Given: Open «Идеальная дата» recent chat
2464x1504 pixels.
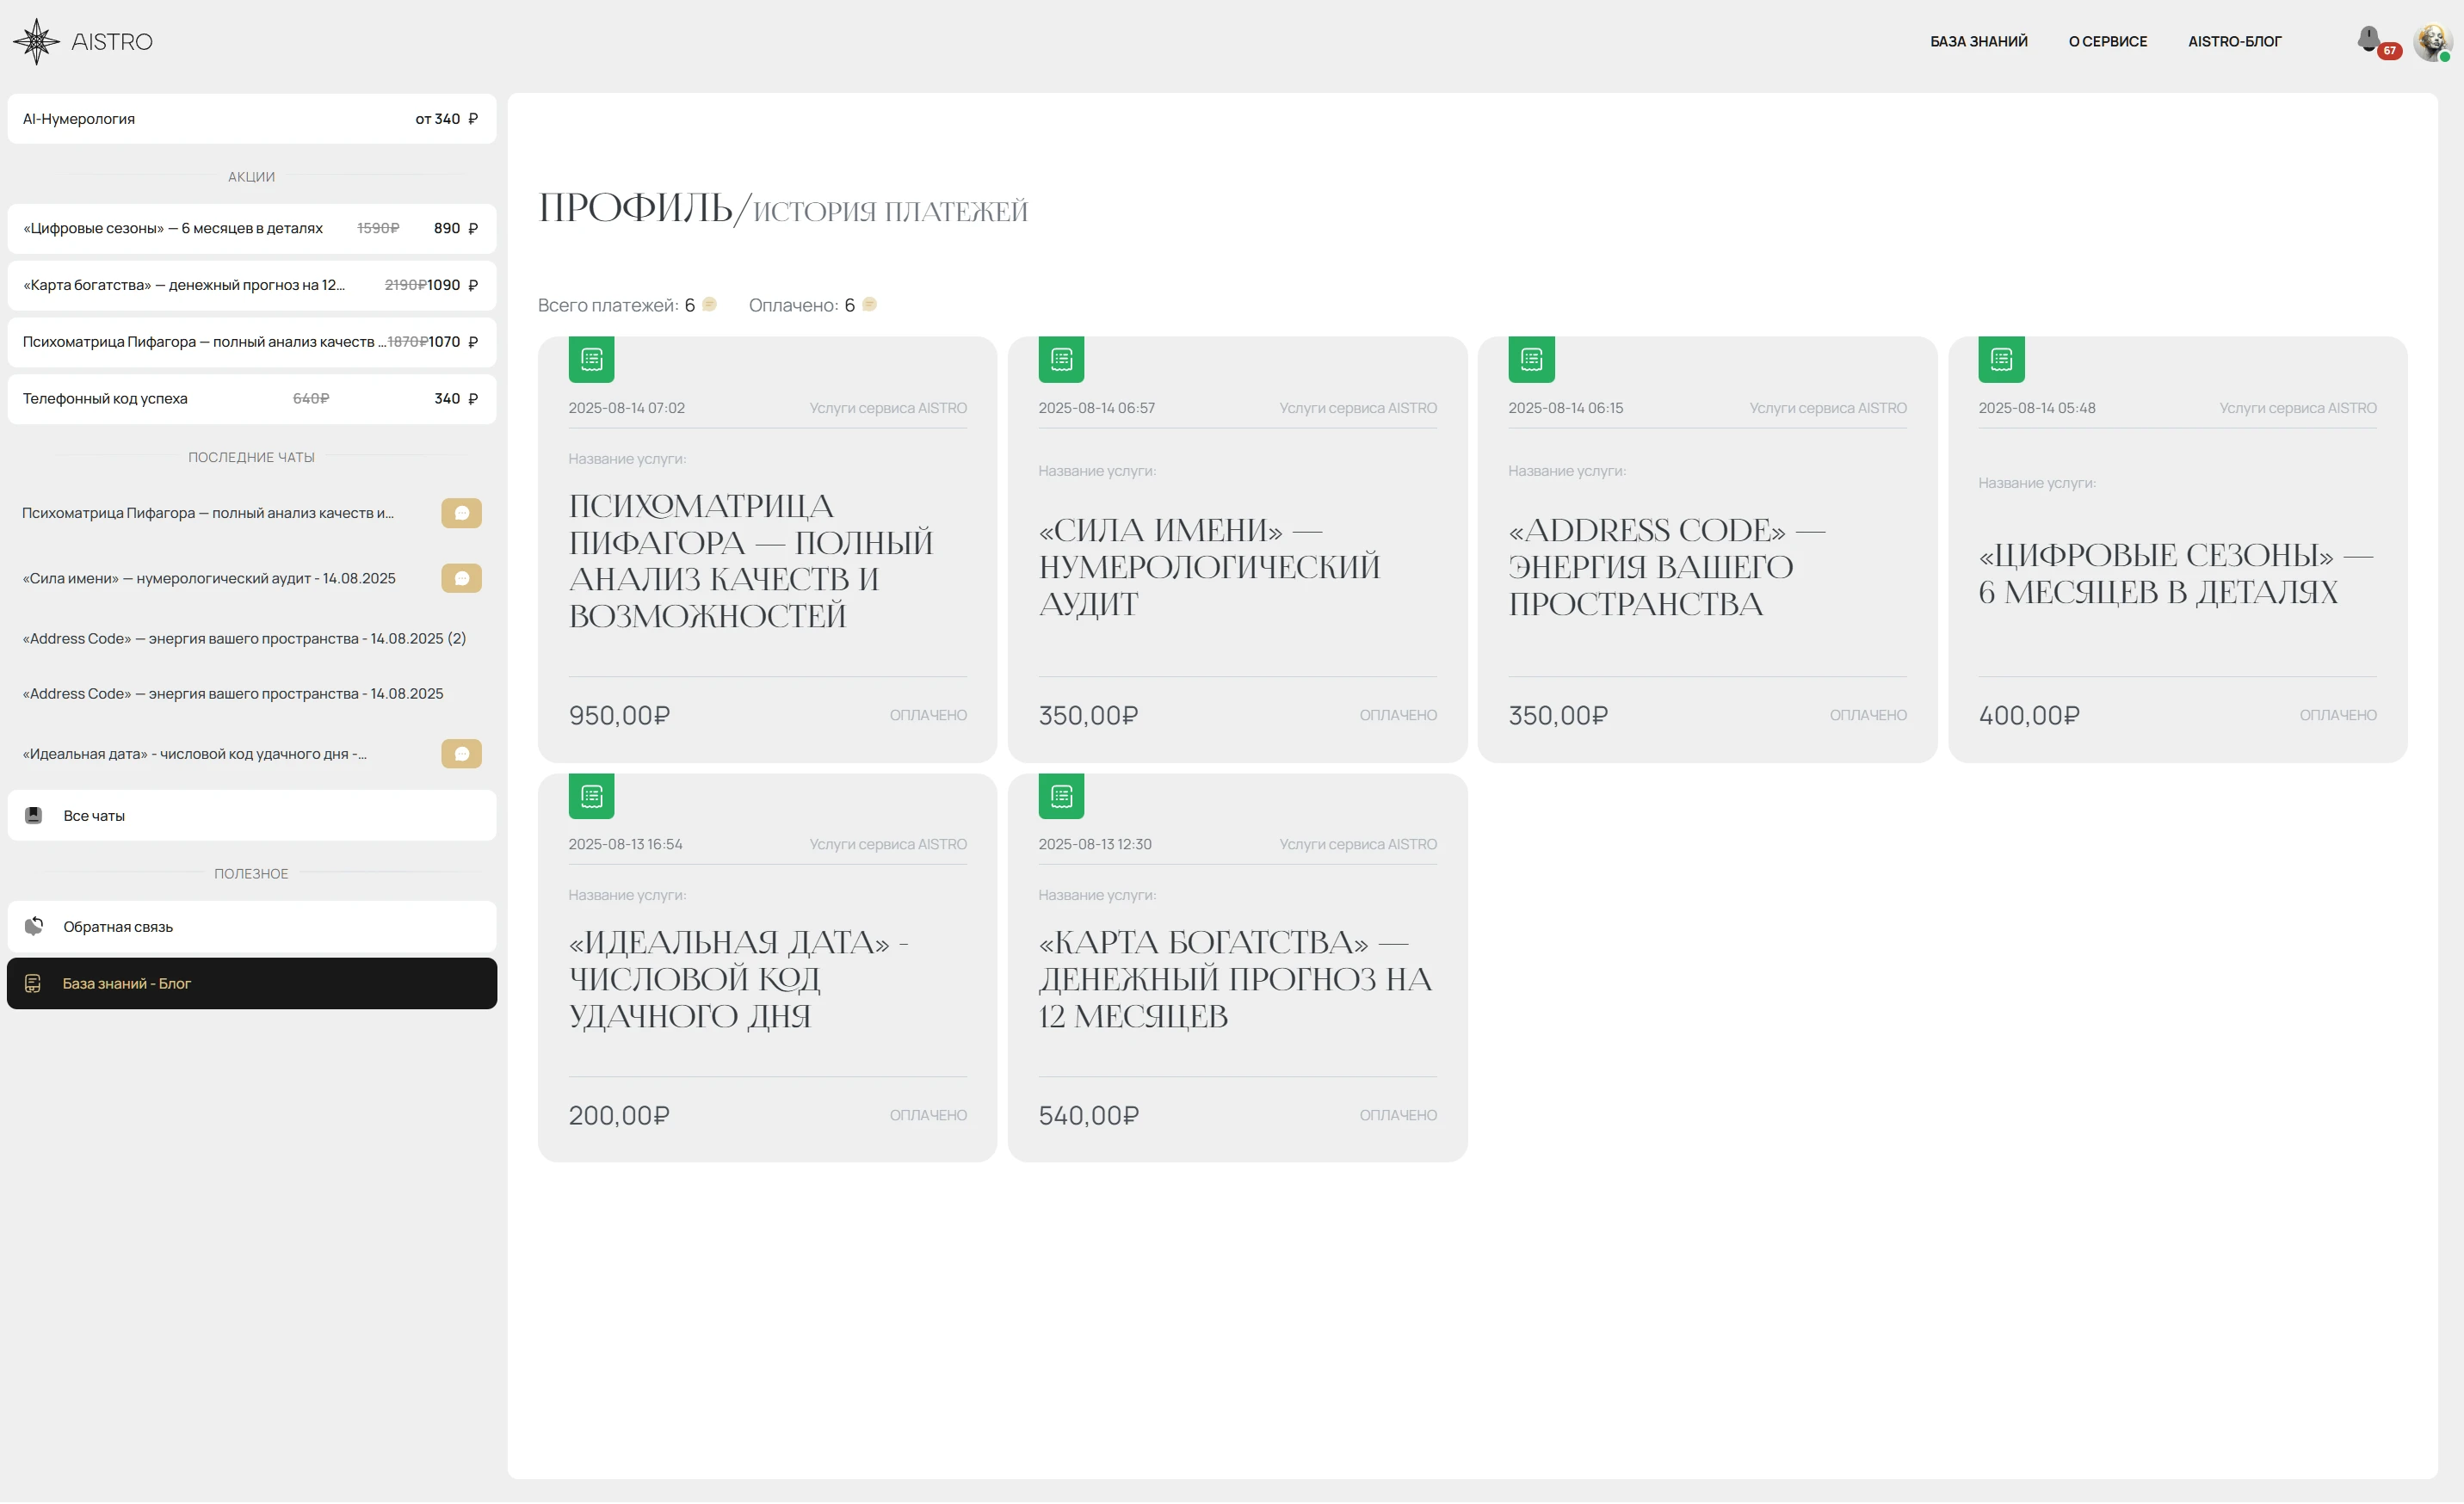Looking at the screenshot, I should pyautogui.click(x=194, y=754).
